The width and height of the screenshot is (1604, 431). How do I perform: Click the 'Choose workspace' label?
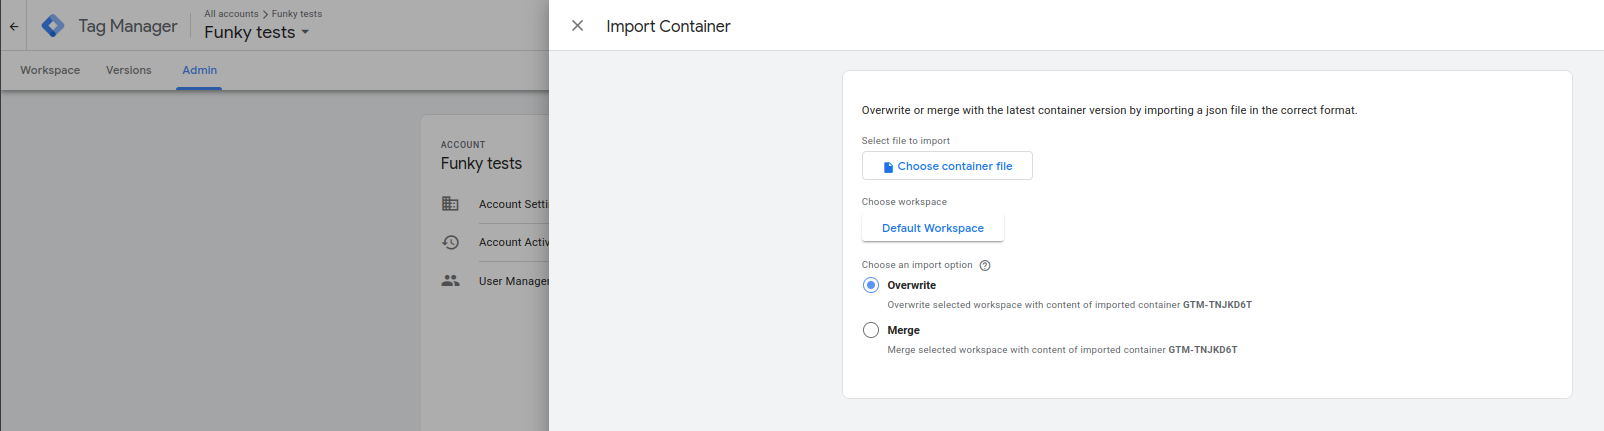point(904,202)
